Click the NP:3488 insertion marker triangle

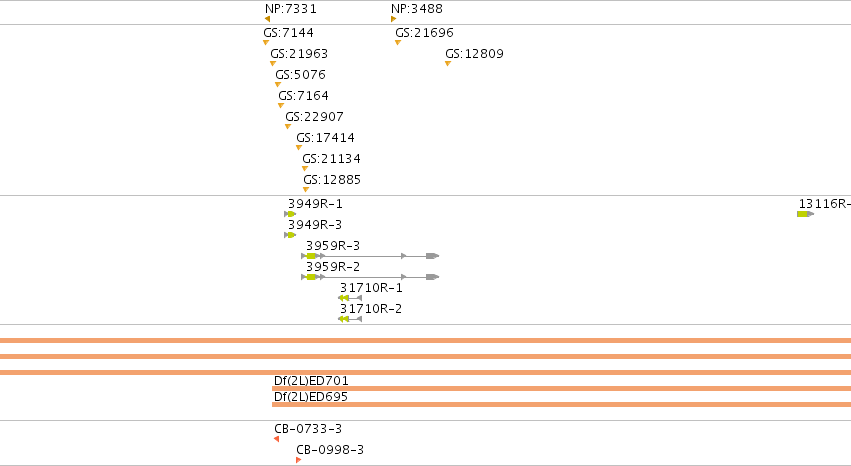[393, 19]
